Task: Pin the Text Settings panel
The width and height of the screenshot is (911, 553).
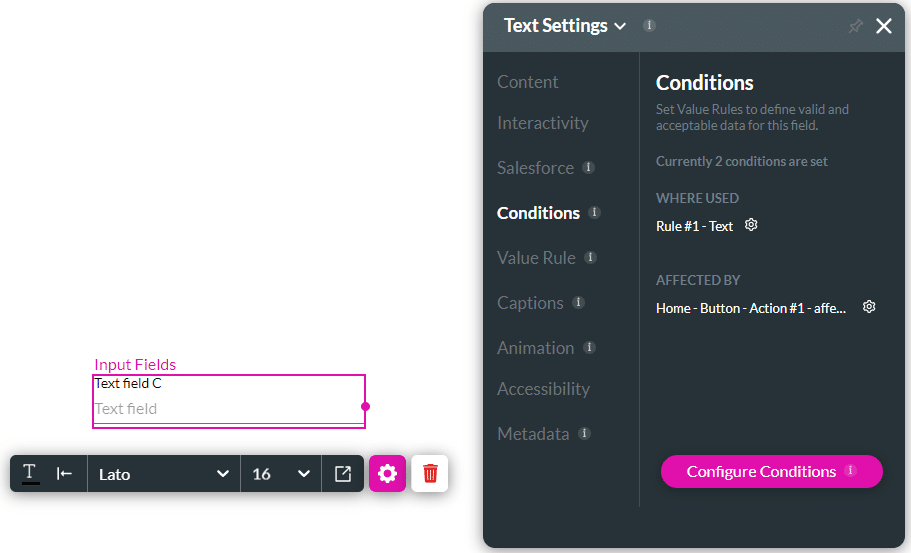Action: [x=855, y=26]
